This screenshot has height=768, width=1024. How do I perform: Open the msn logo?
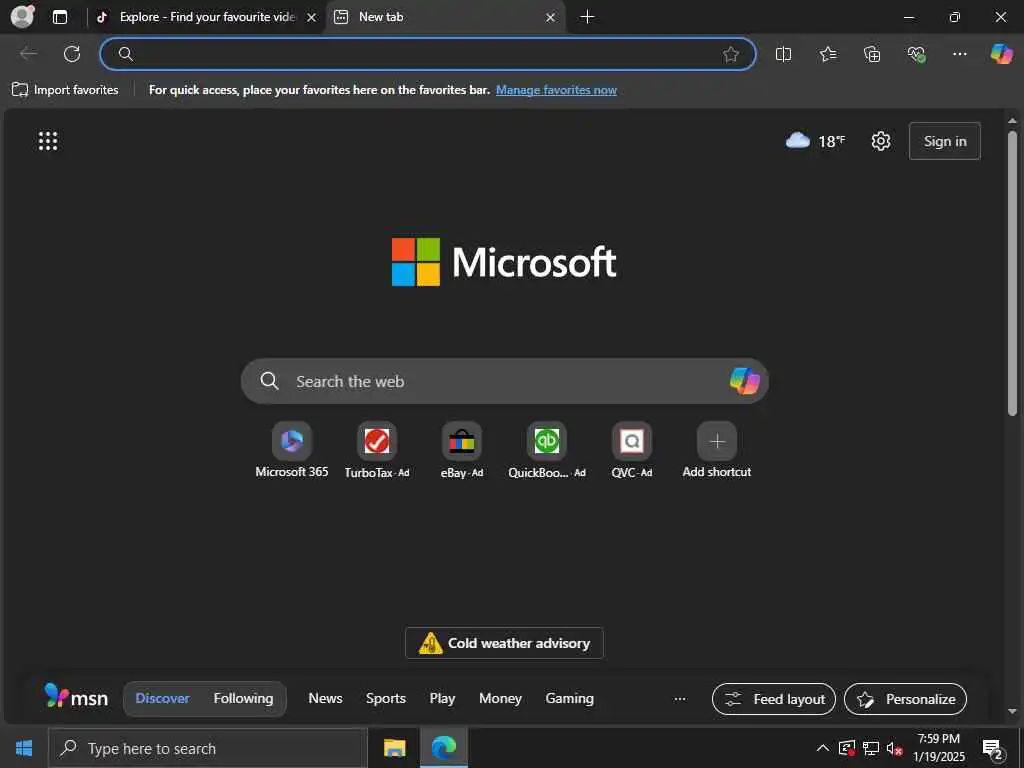(76, 697)
